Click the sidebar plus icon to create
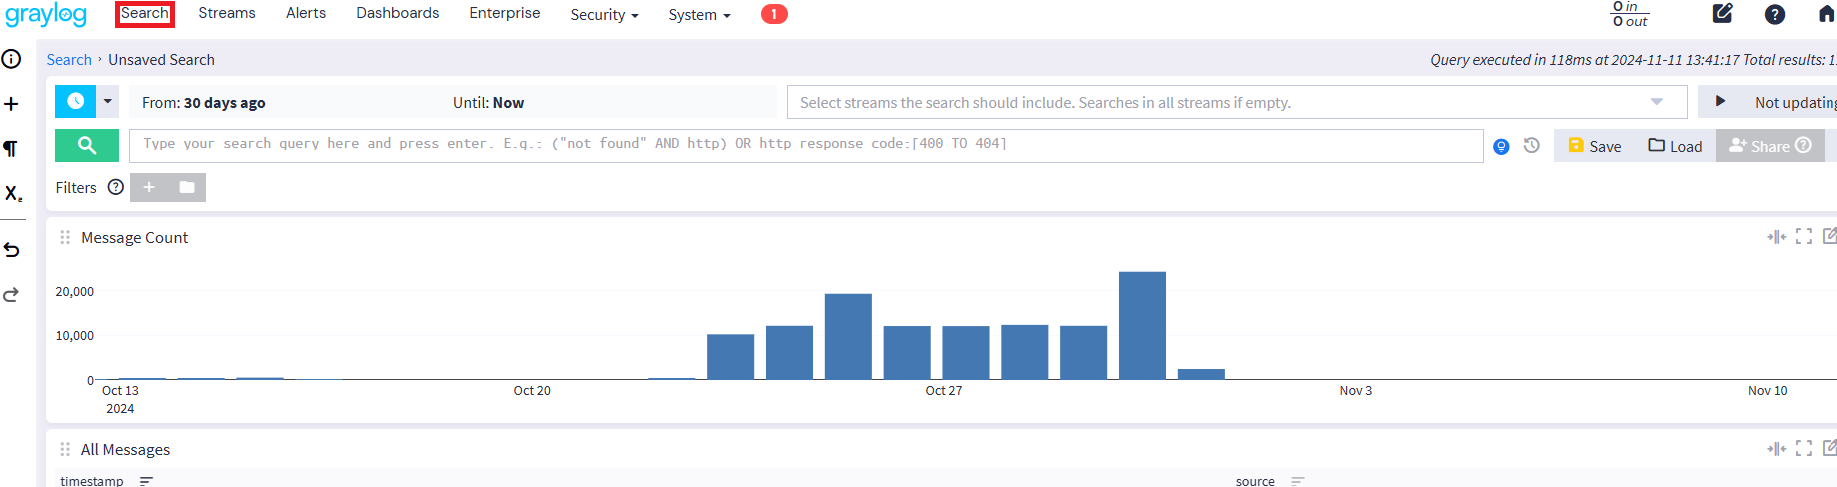This screenshot has width=1837, height=487. 12,104
